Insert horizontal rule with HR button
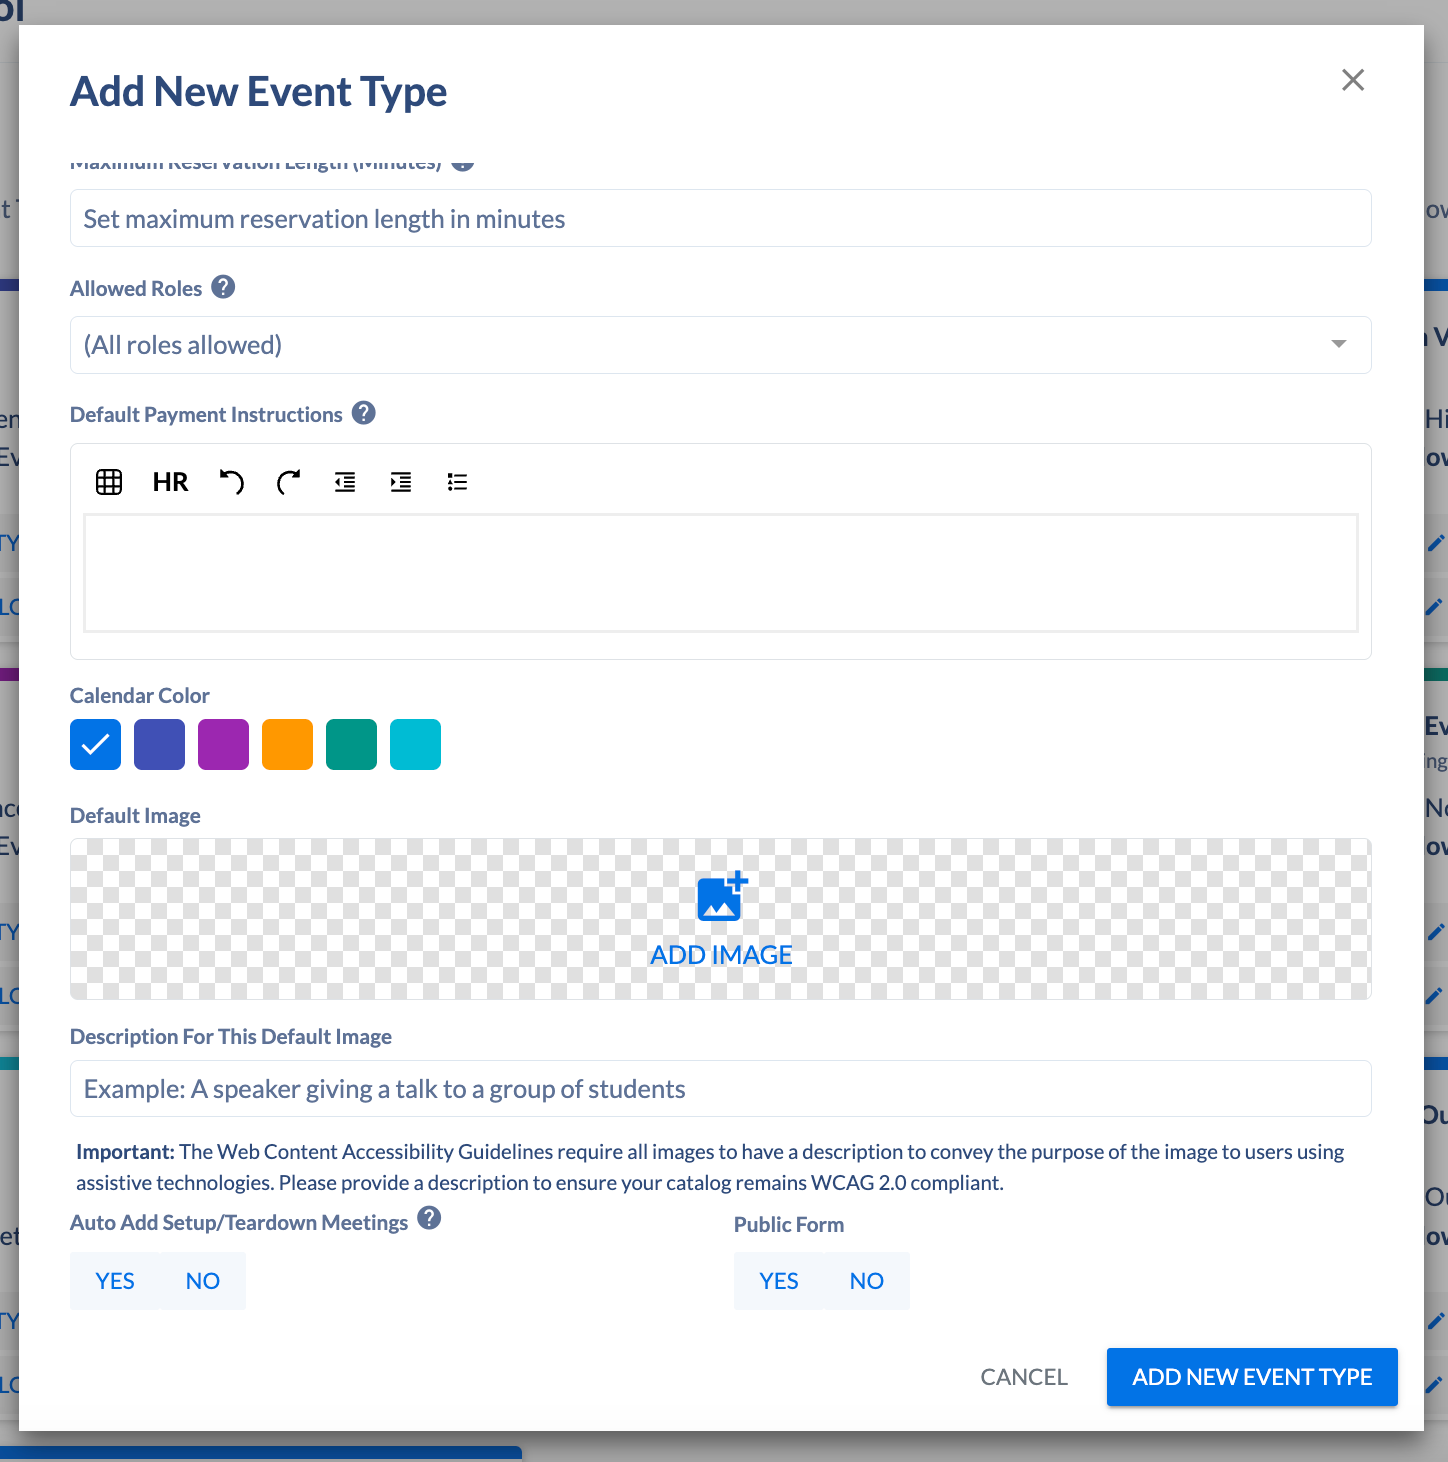 coord(170,482)
